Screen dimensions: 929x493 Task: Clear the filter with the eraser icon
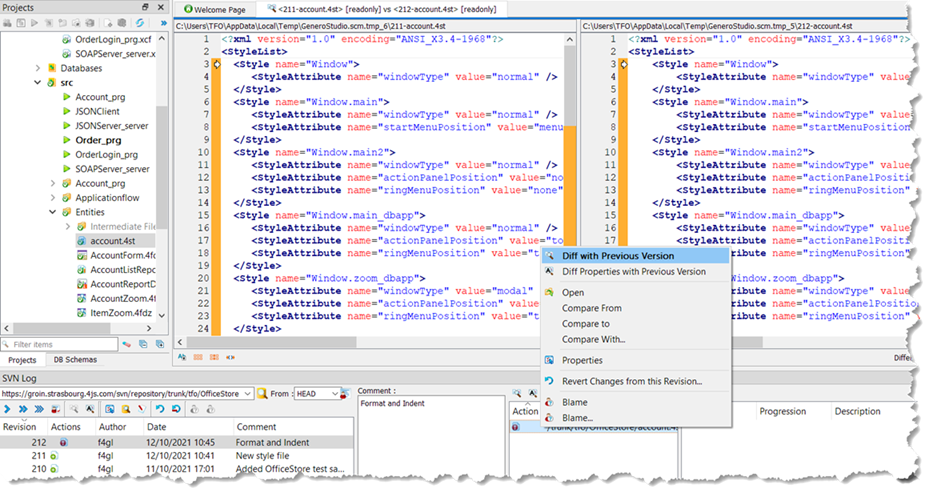coord(127,344)
